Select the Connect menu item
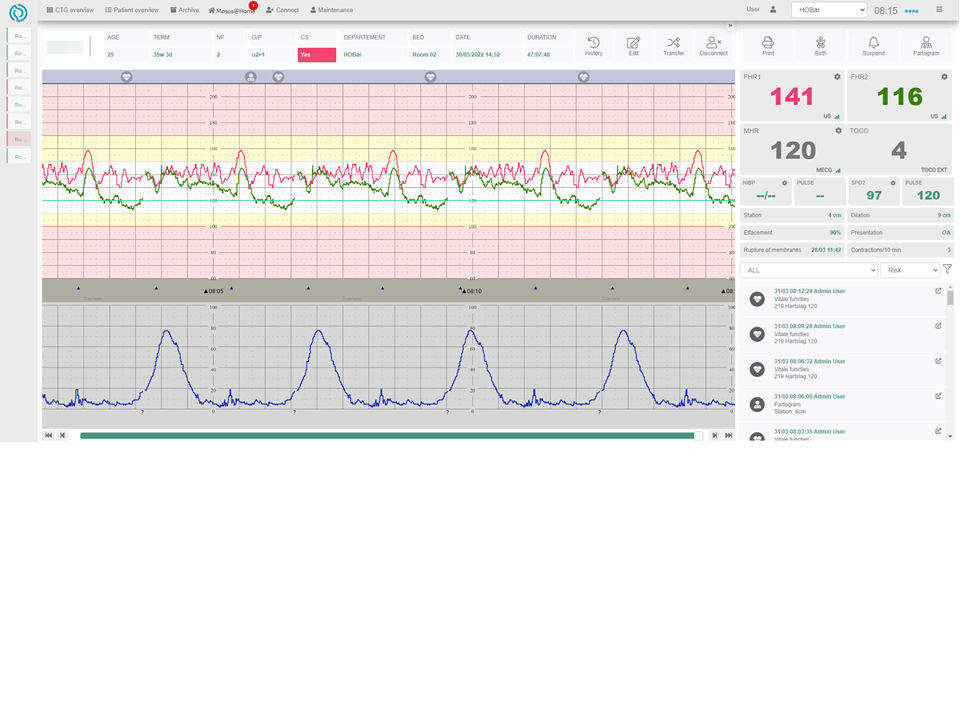 click(282, 10)
